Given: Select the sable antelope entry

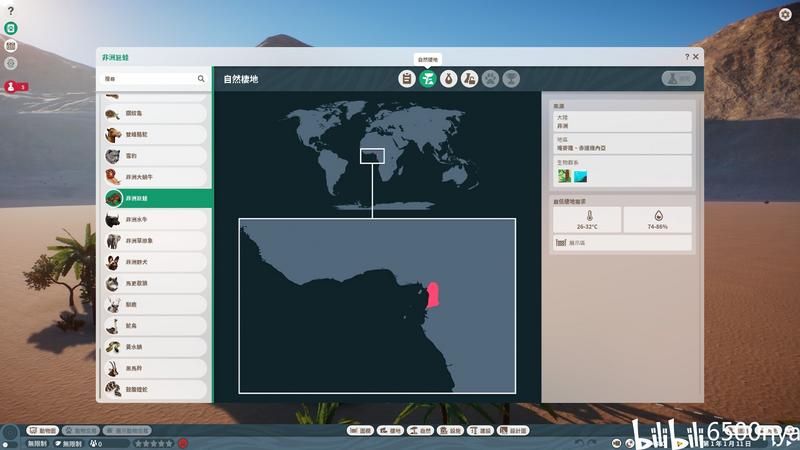Looking at the screenshot, I should pyautogui.click(x=155, y=368).
